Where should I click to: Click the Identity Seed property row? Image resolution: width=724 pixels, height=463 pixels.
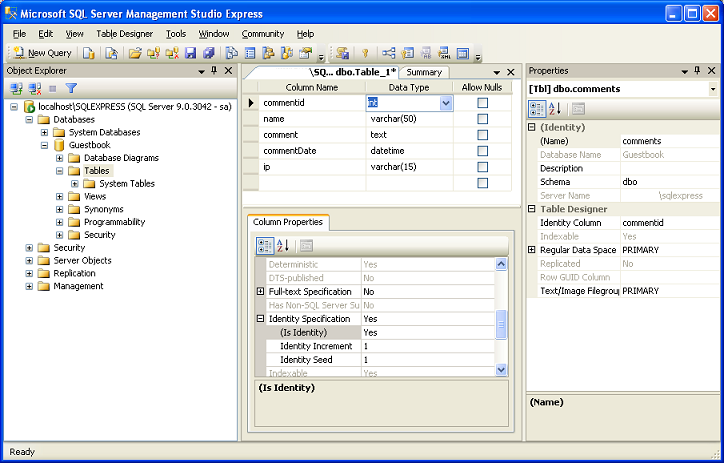[x=380, y=360]
